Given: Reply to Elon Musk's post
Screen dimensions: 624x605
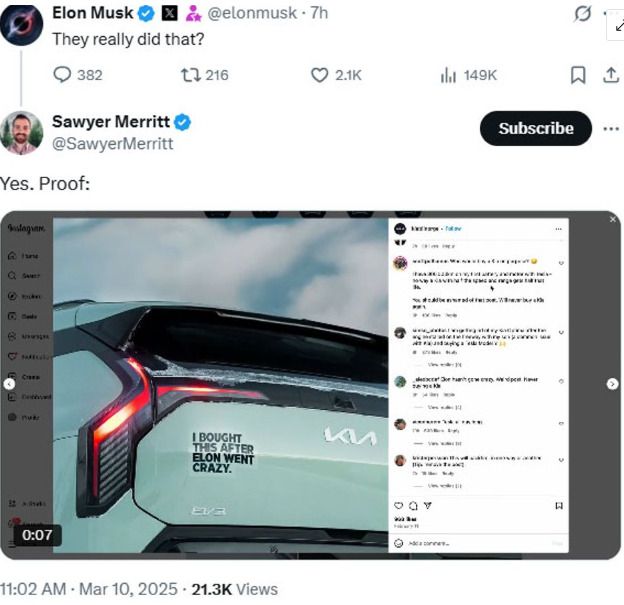Looking at the screenshot, I should 63,75.
